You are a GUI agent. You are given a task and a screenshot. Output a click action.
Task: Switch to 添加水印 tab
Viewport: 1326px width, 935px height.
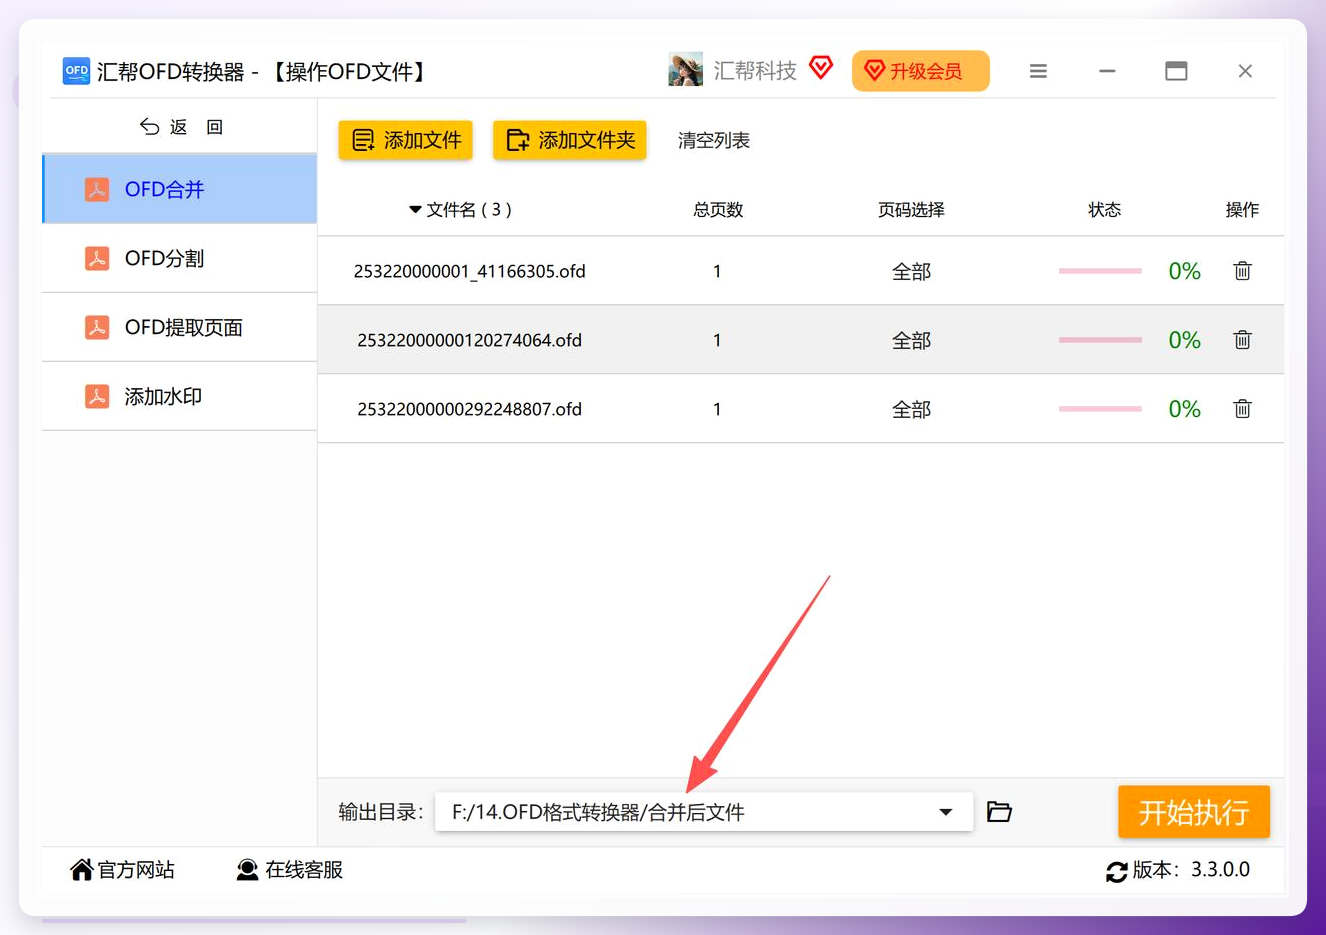(x=180, y=396)
